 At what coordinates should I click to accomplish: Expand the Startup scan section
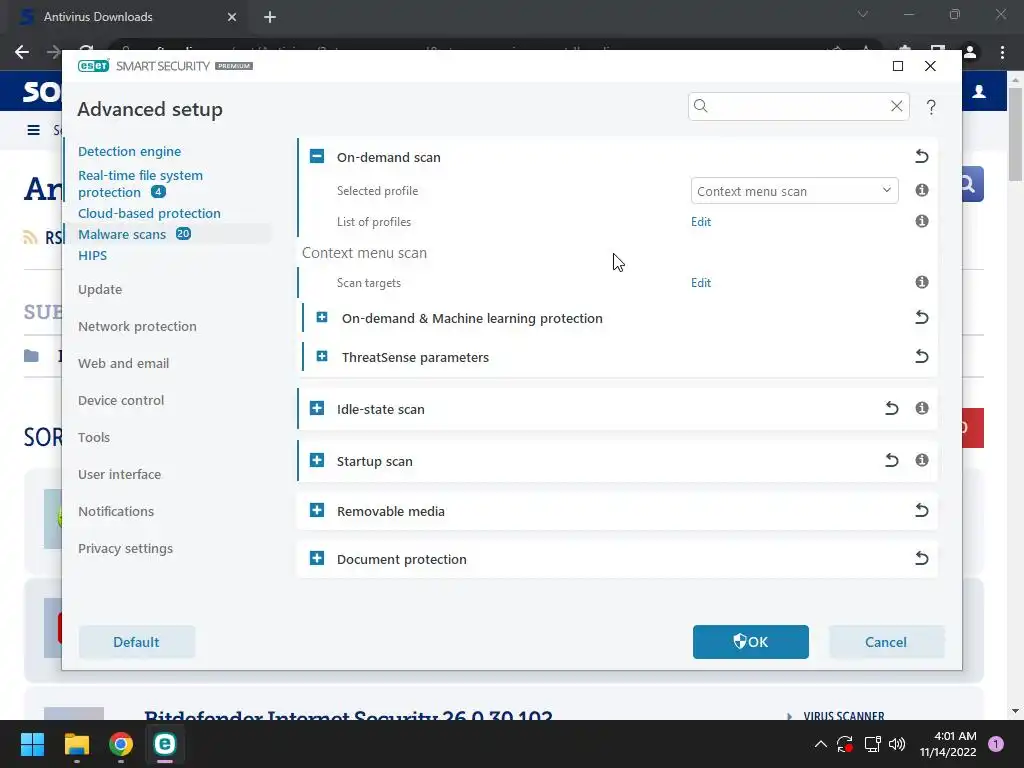[317, 460]
